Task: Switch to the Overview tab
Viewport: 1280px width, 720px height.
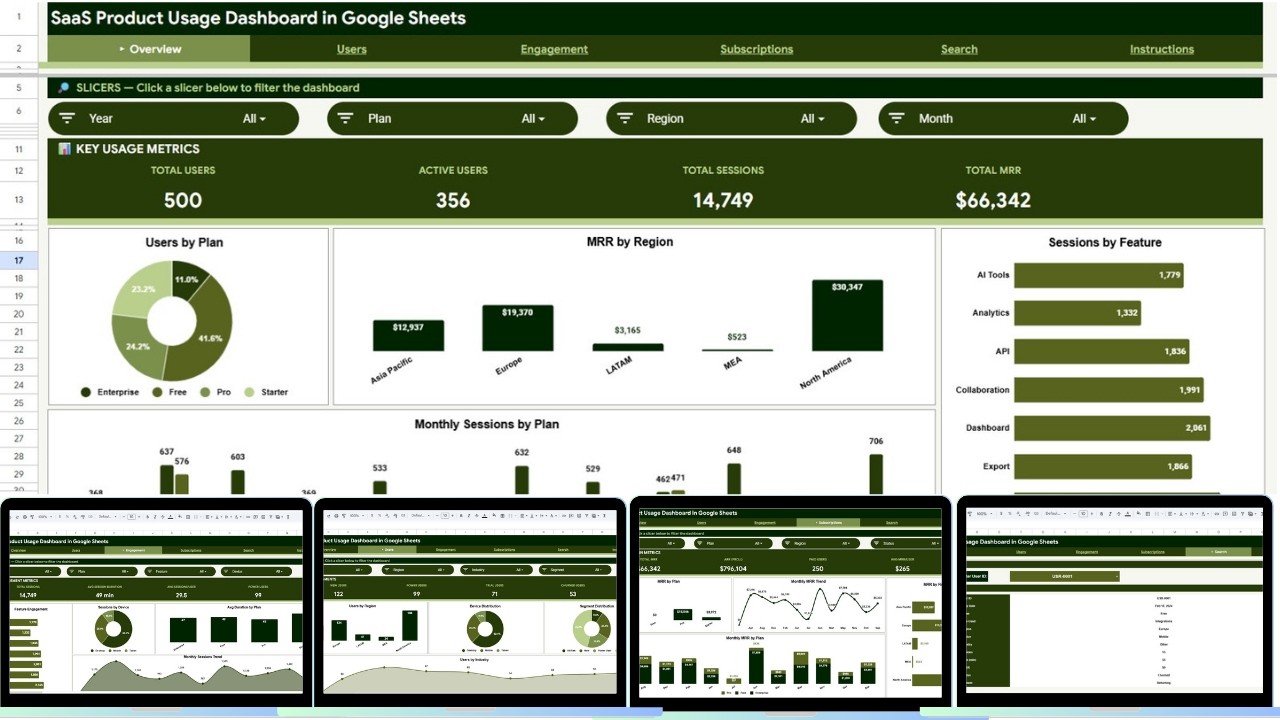Action: coord(149,49)
